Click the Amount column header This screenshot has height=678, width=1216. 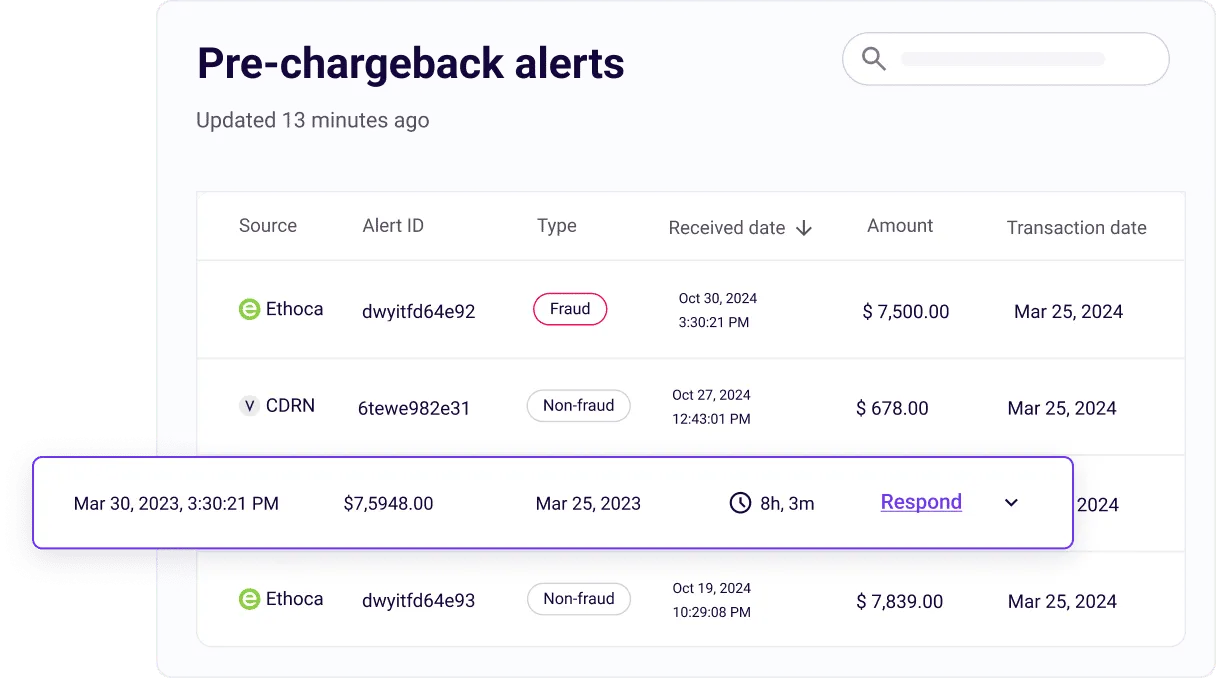[900, 226]
